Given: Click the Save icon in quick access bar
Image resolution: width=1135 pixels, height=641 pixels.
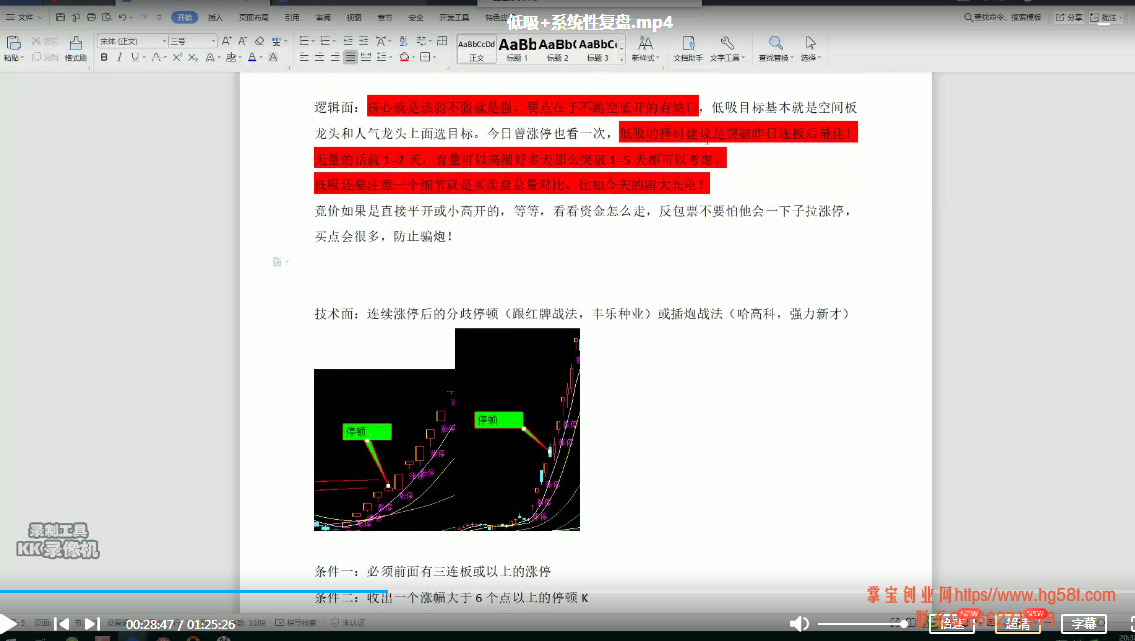Looking at the screenshot, I should pyautogui.click(x=60, y=17).
